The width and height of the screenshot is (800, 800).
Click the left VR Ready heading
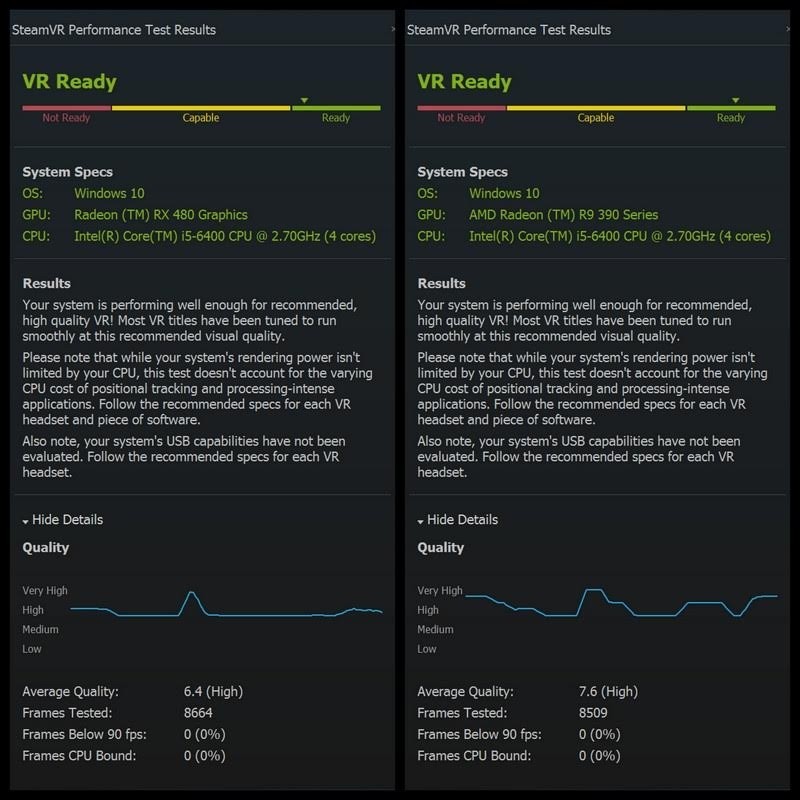click(69, 82)
